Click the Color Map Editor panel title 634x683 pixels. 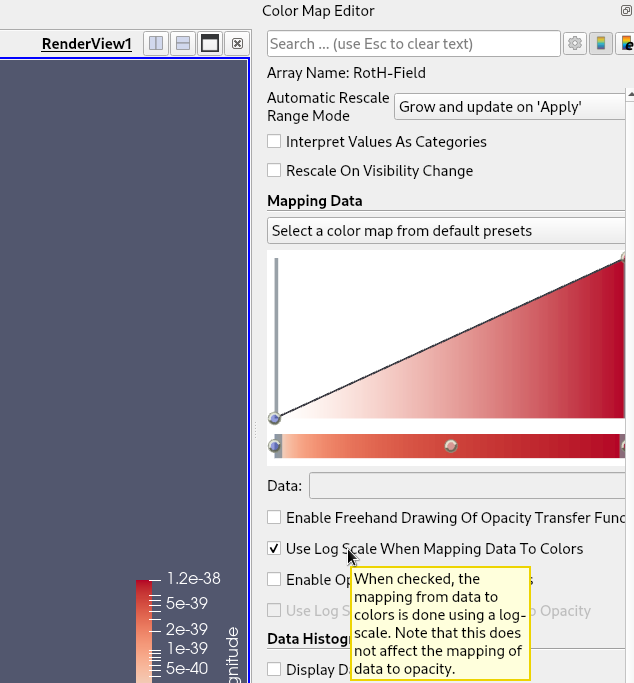(318, 11)
